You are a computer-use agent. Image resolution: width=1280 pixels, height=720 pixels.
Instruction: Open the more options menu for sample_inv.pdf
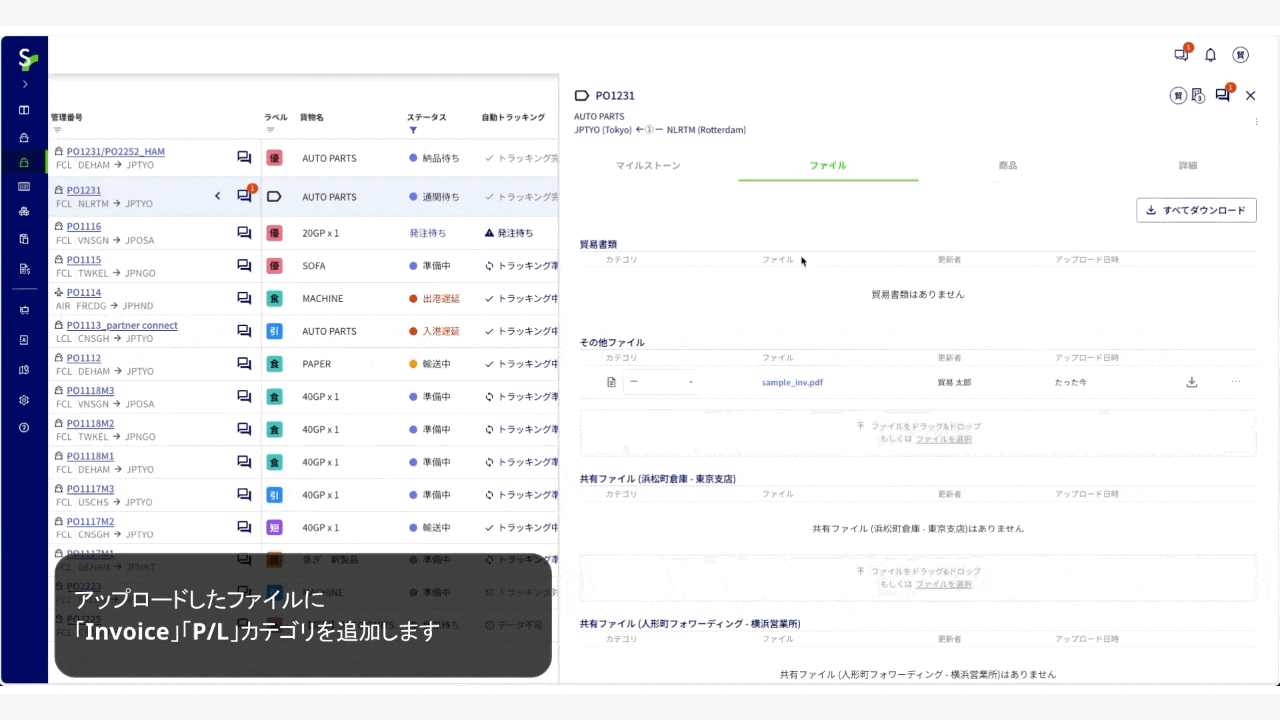click(x=1236, y=382)
